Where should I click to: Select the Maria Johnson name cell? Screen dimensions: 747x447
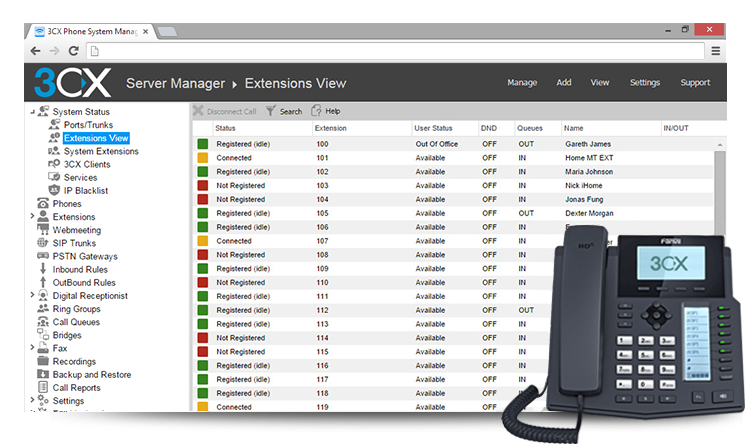tap(589, 172)
